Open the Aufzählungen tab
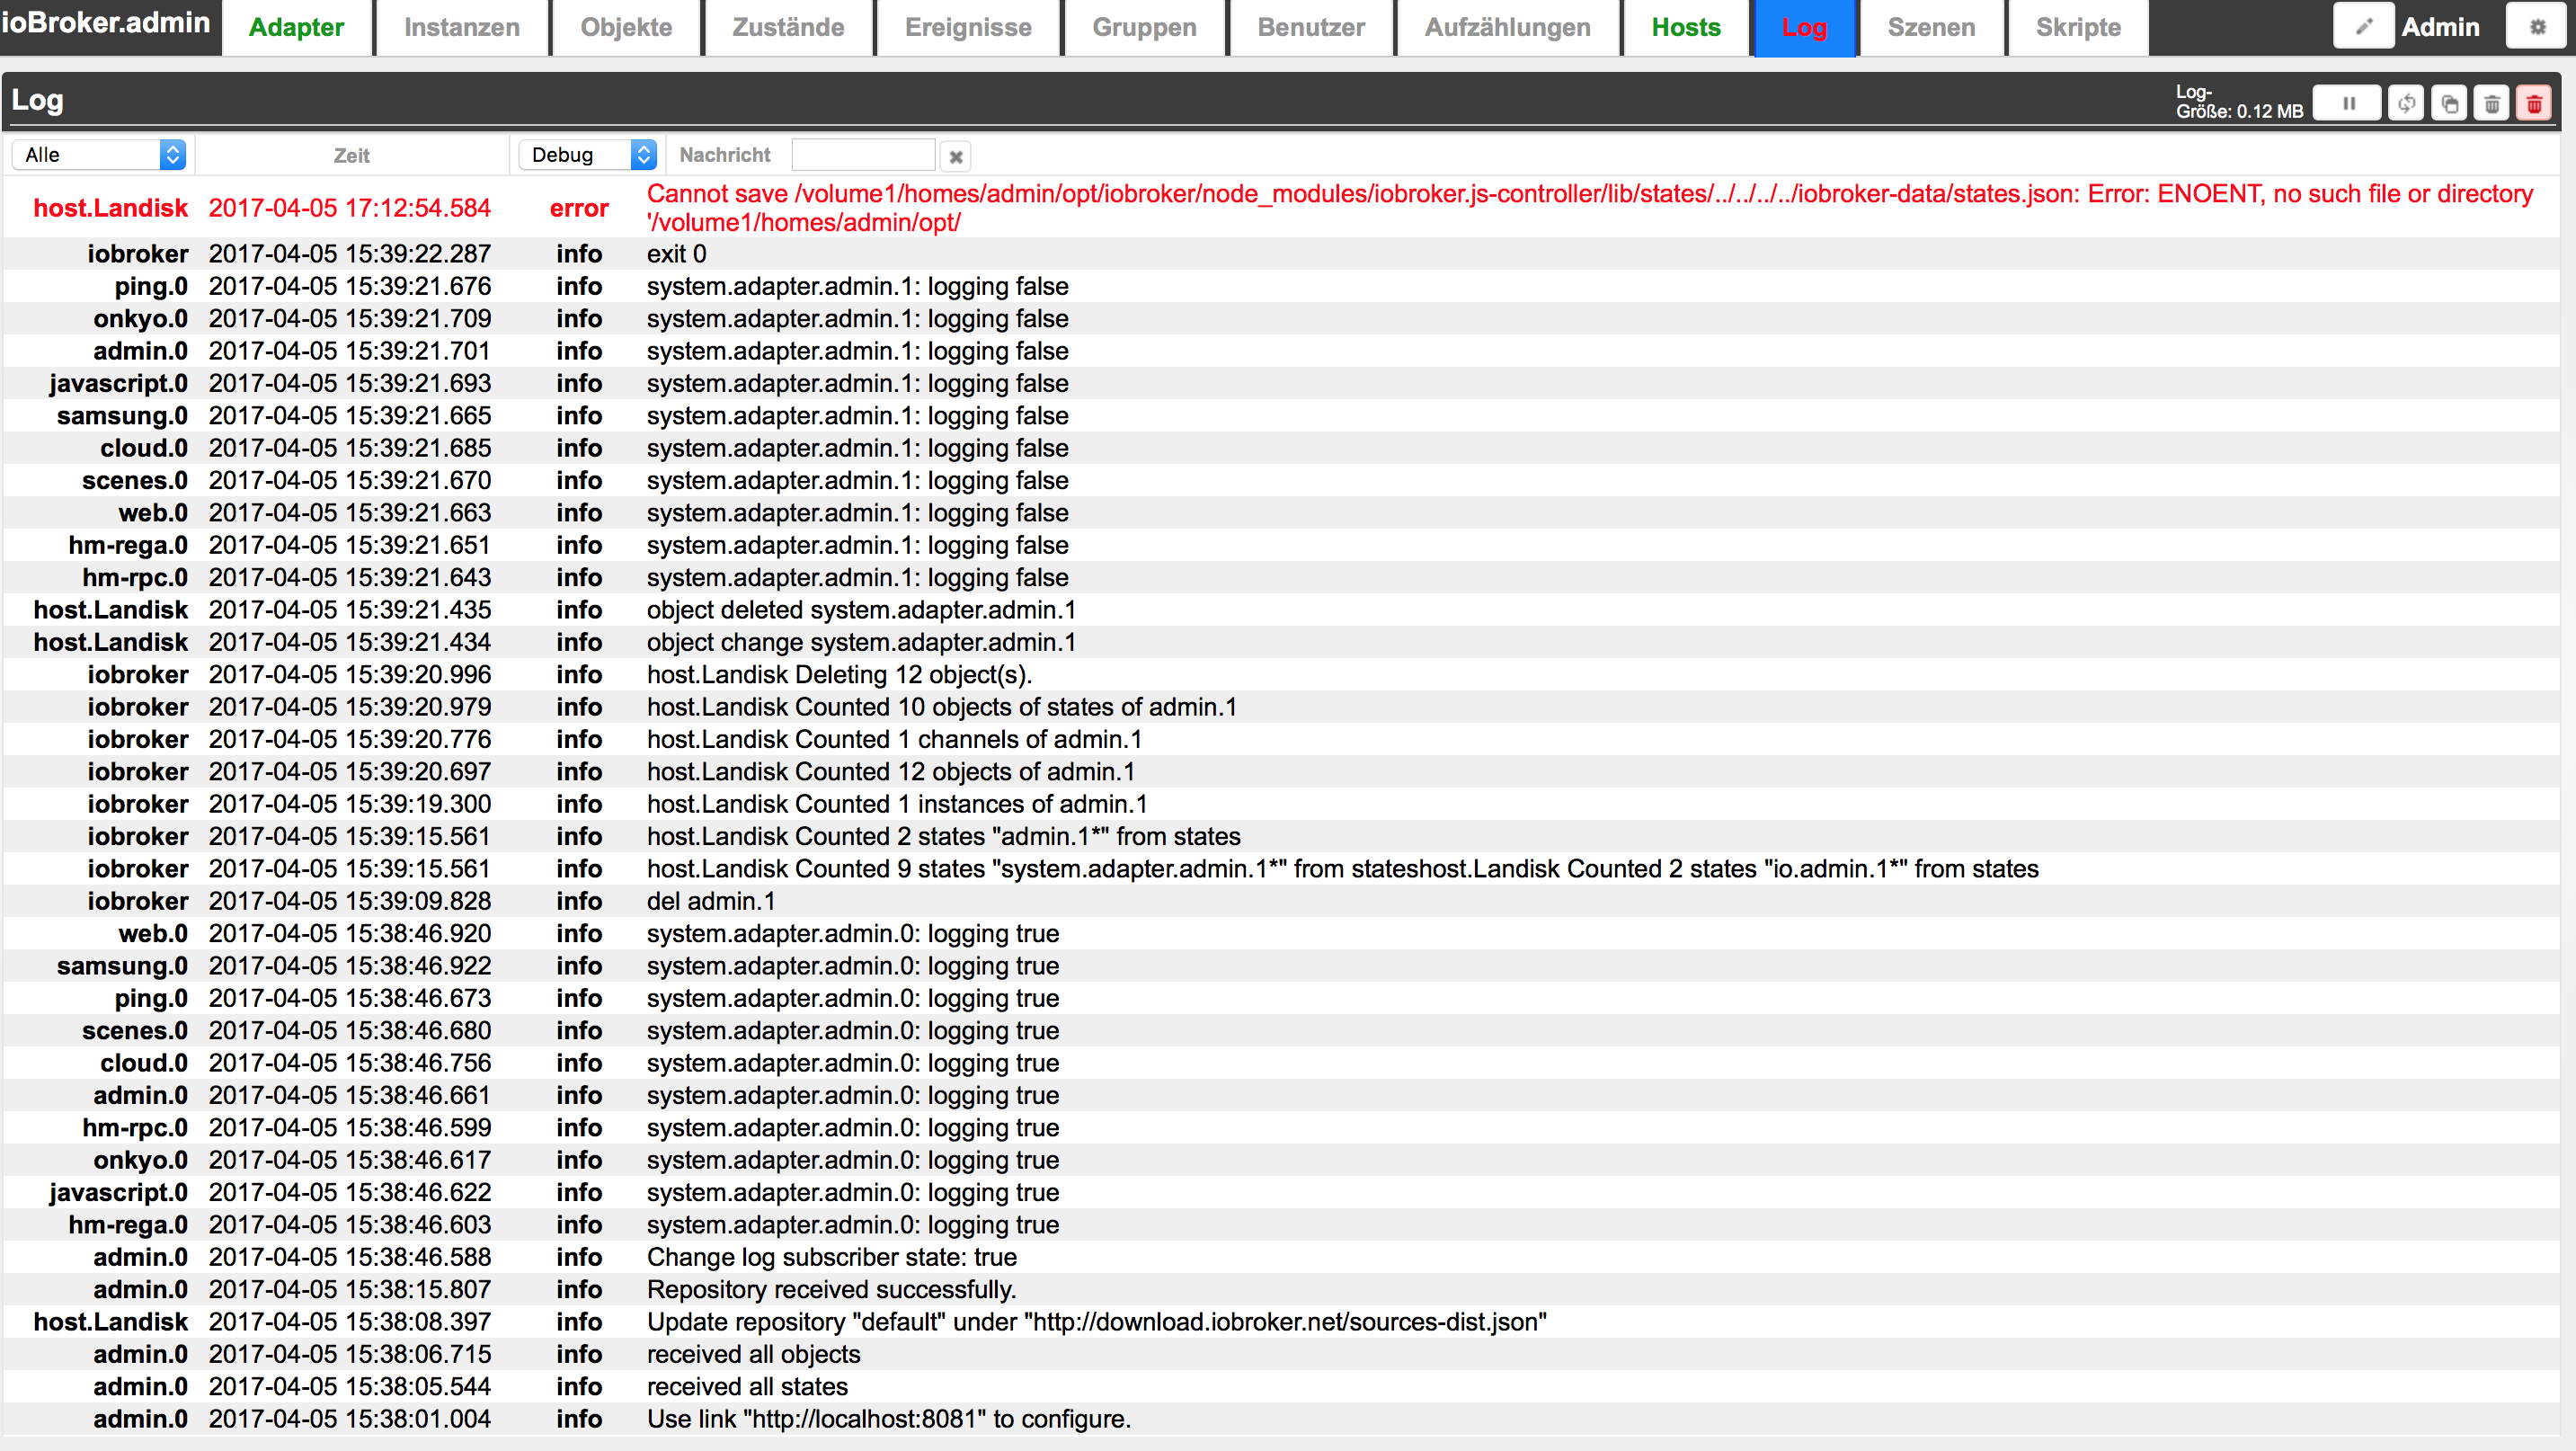The image size is (2576, 1451). tap(1507, 28)
